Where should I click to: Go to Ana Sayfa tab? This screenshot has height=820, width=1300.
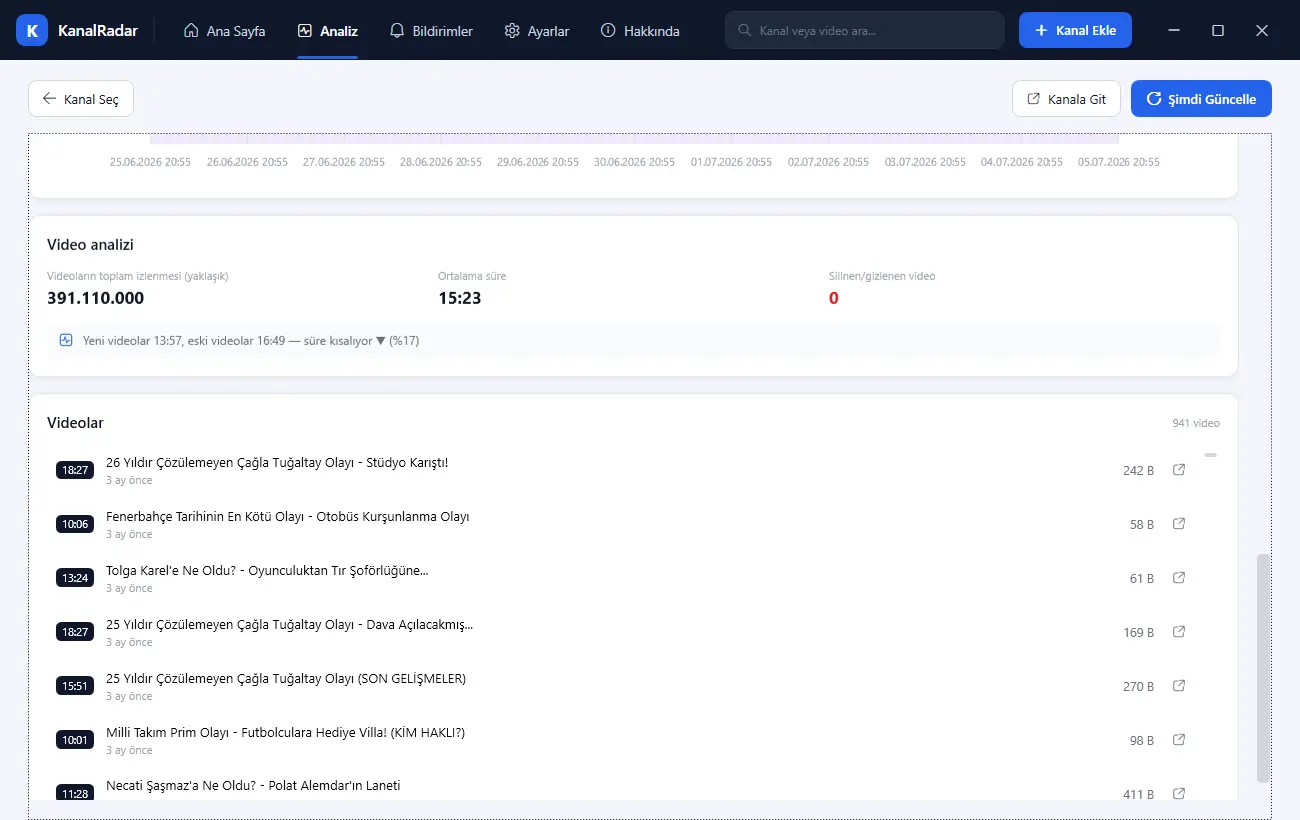pos(225,31)
